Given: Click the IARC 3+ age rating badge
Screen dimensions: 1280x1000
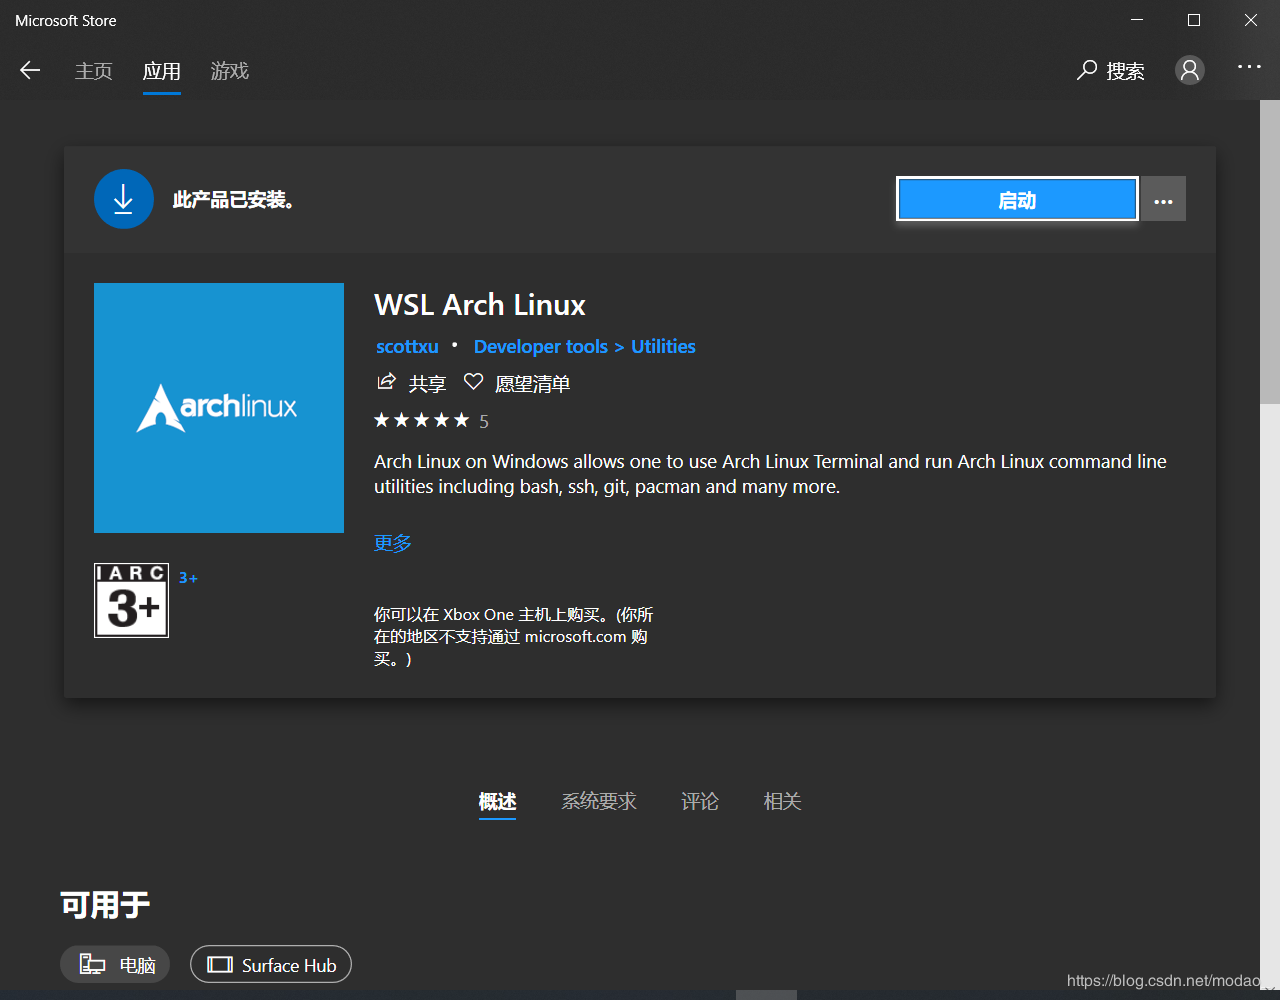Looking at the screenshot, I should click(131, 600).
